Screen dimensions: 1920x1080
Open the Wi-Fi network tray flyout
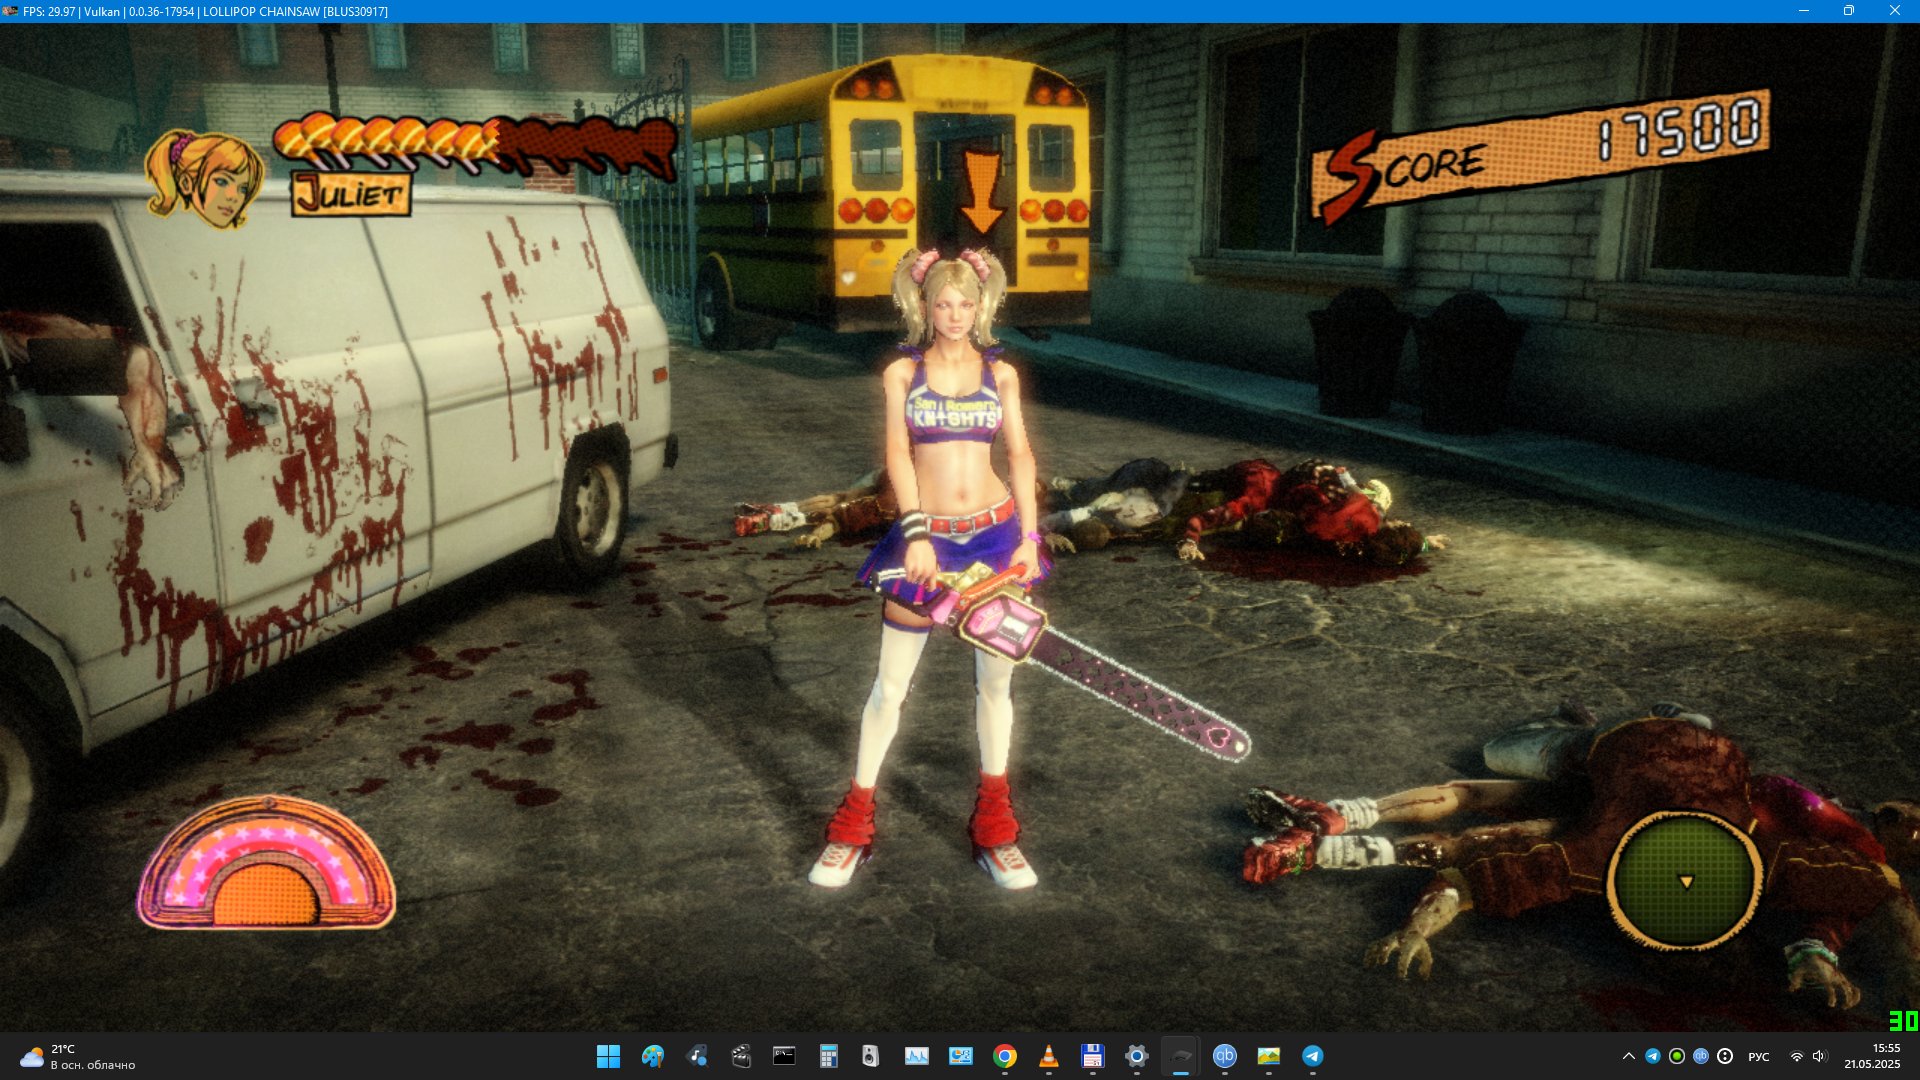[x=1796, y=1056]
